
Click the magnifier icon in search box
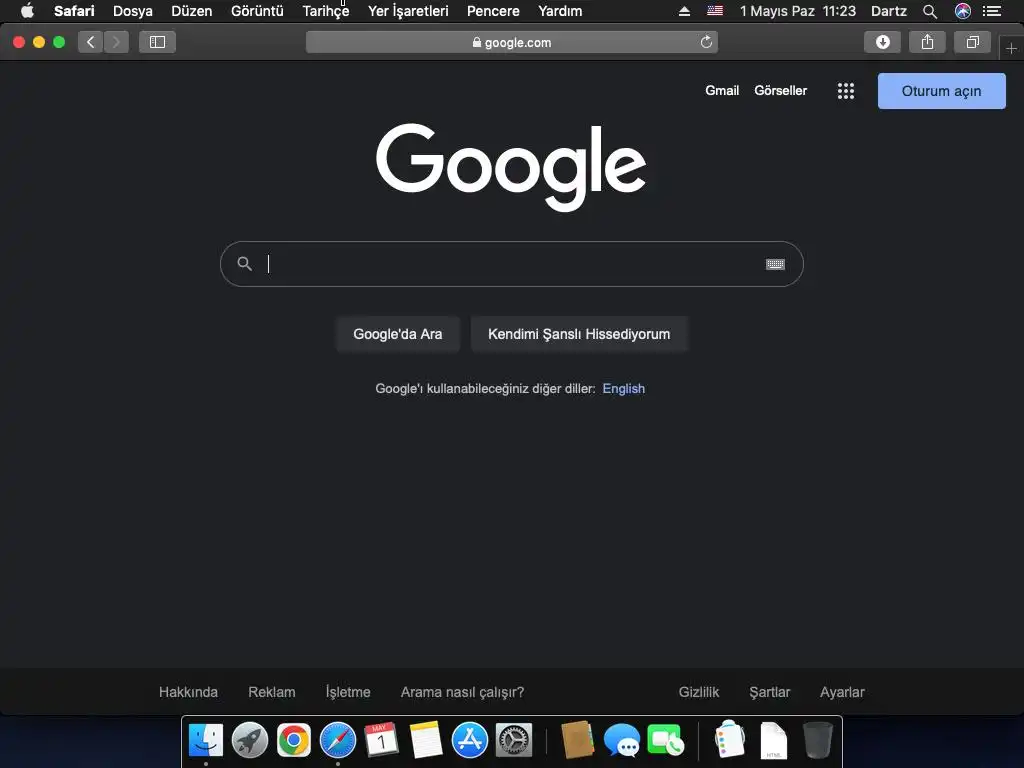[244, 264]
